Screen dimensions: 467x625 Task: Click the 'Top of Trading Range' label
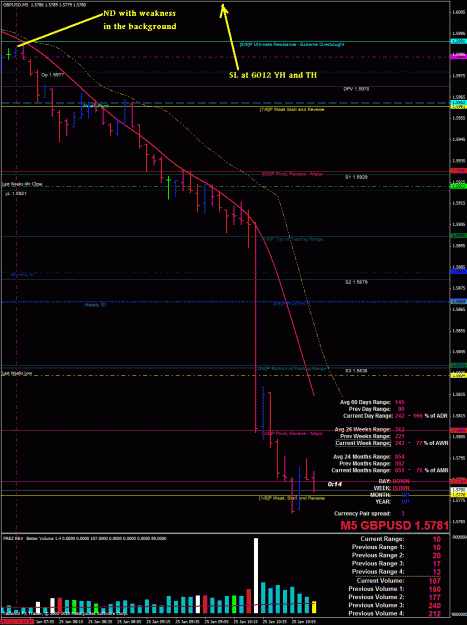pyautogui.click(x=292, y=239)
